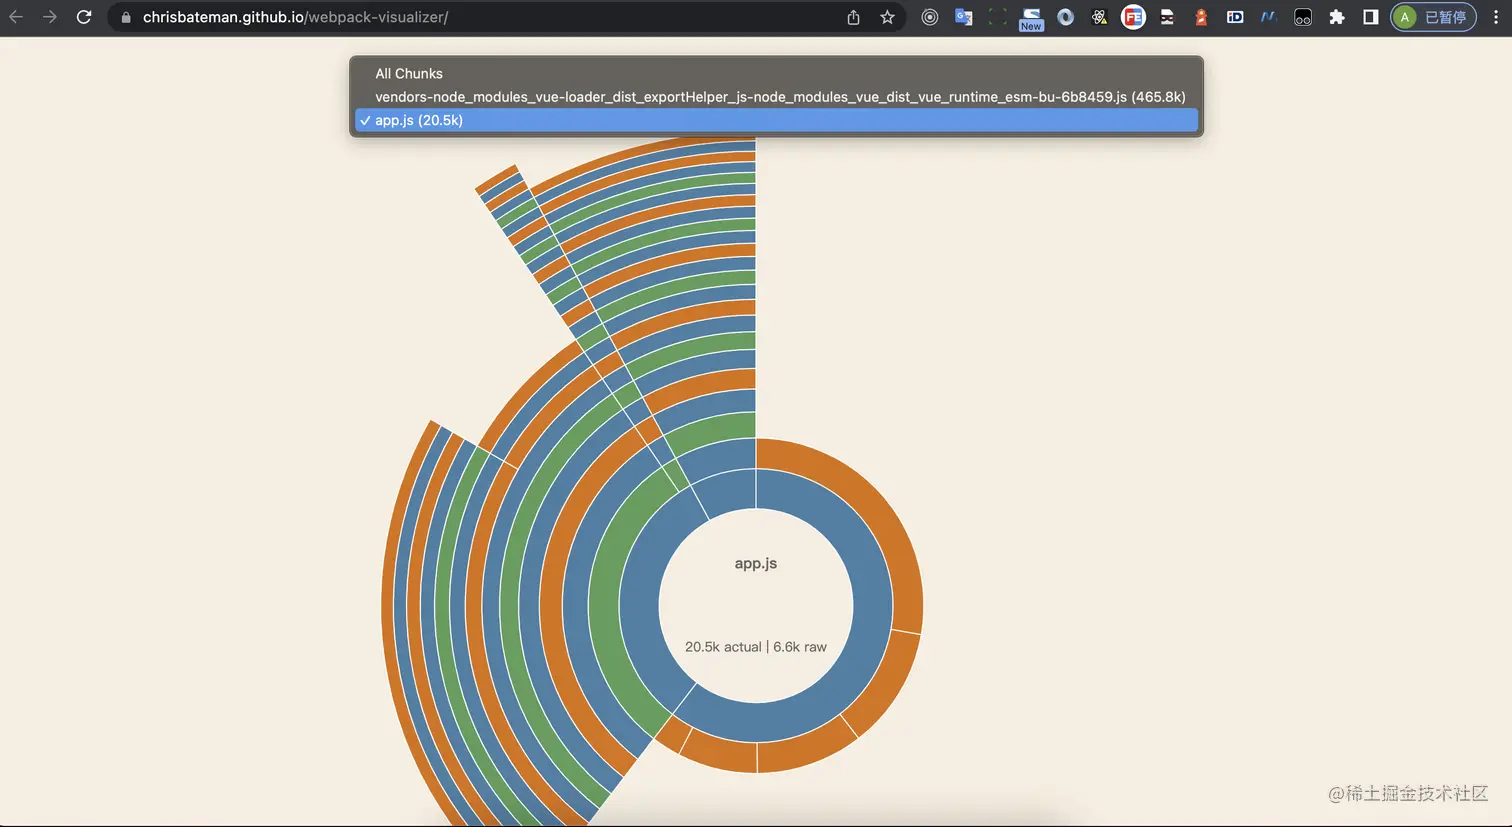Reload the webpack-visualizer page
This screenshot has width=1512, height=827.
click(x=84, y=17)
